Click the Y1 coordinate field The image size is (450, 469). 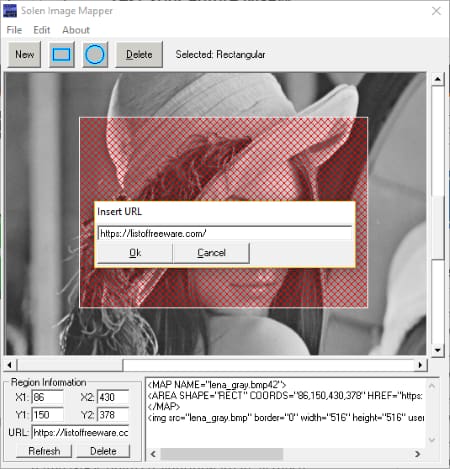tap(48, 415)
